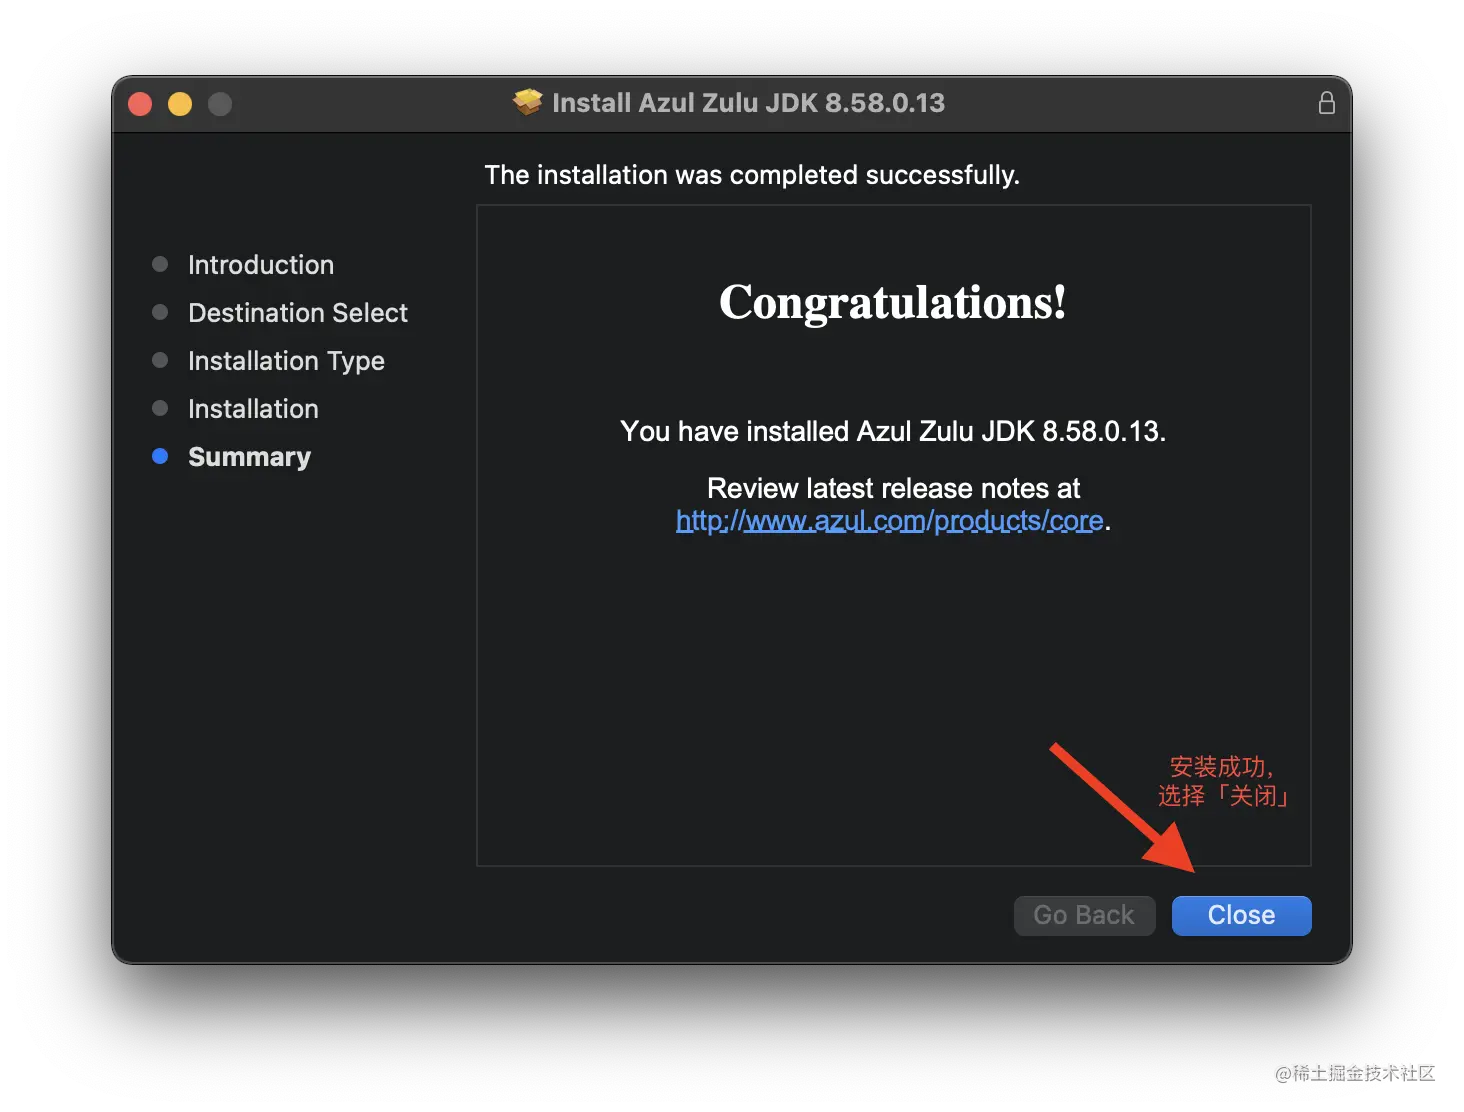
Task: Click the bullet next to Destination Select
Action: (x=160, y=312)
